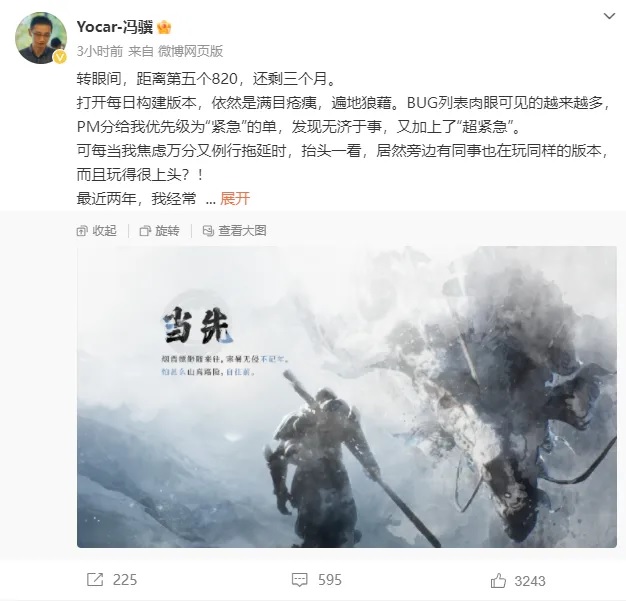Click the yellow verified V badge
Screen dimensions: 626x601
(x=60, y=58)
